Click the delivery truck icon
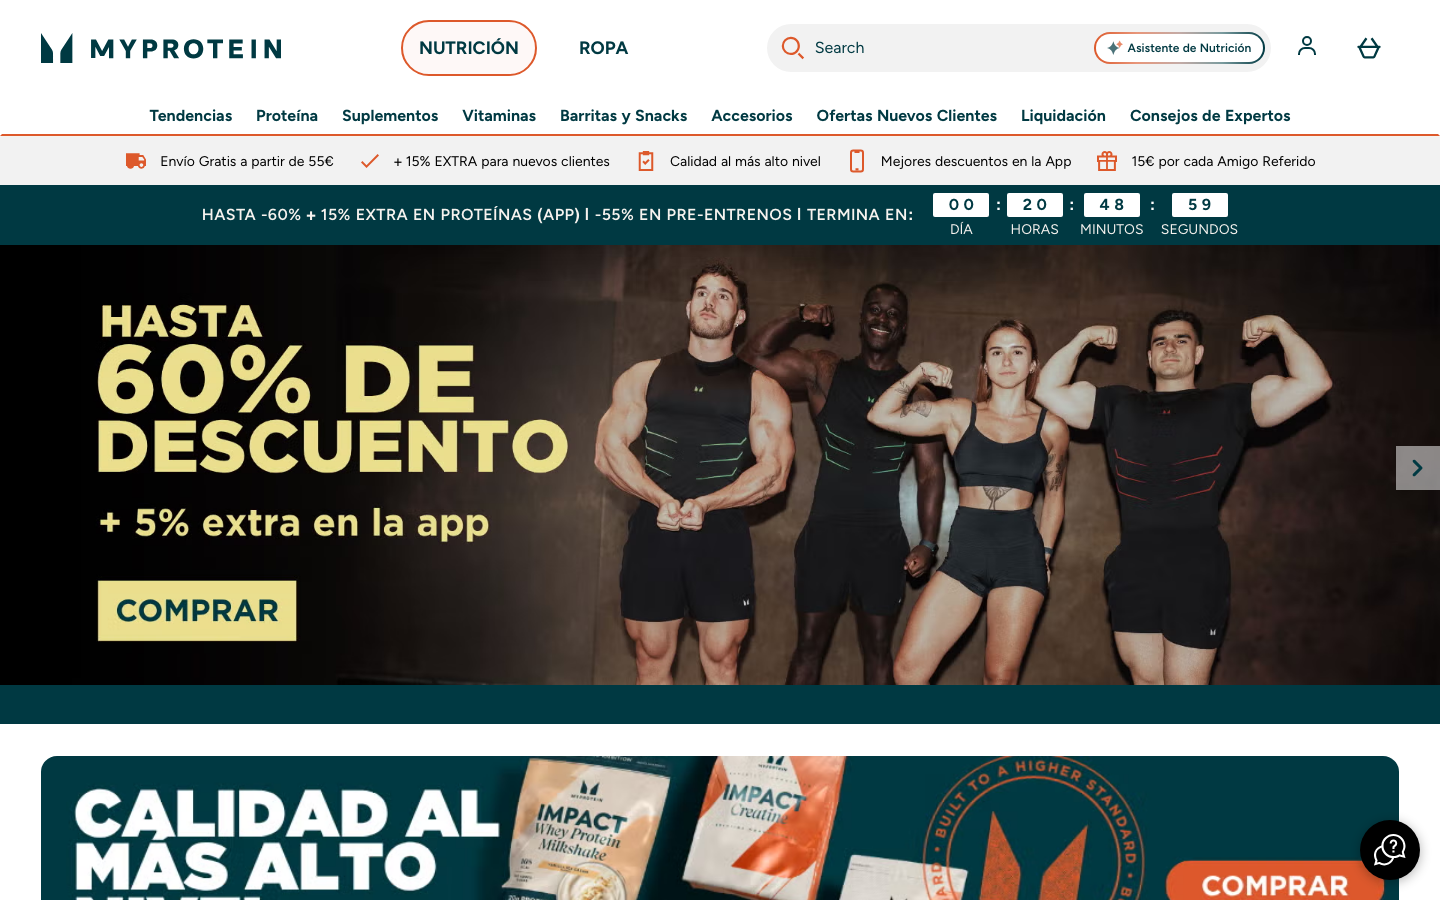Screen dimensions: 1440x900 tap(136, 161)
